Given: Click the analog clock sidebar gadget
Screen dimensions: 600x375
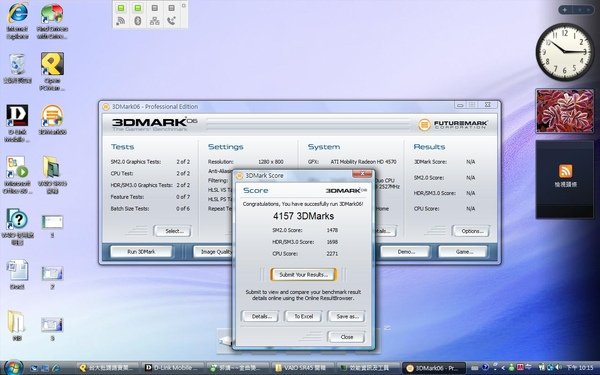Looking at the screenshot, I should 564,51.
